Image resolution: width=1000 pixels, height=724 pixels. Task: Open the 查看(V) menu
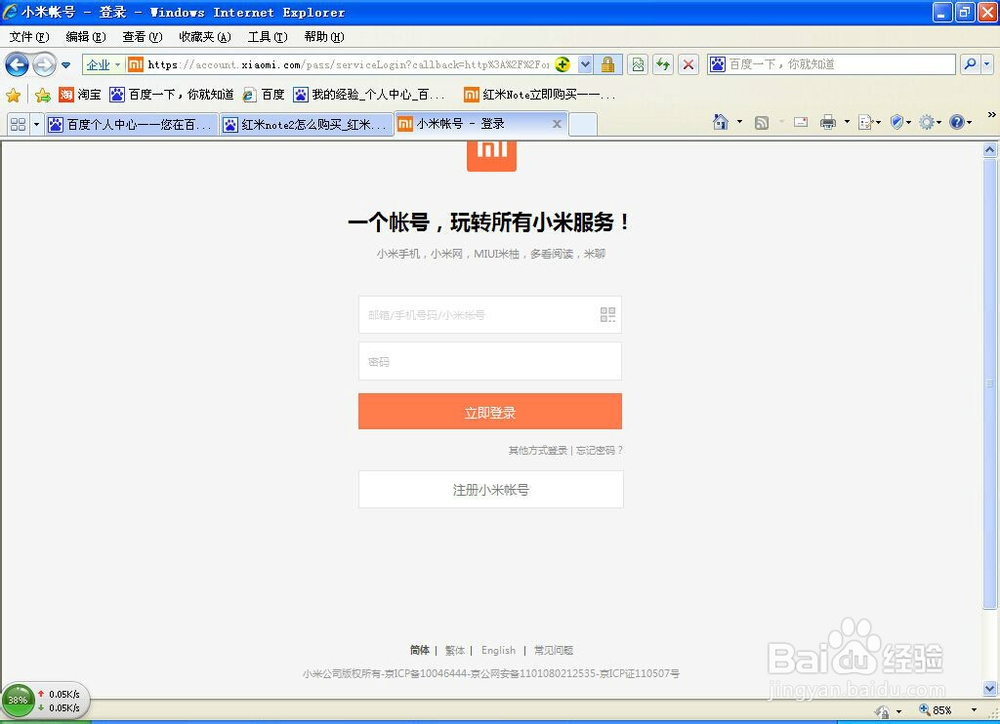142,37
